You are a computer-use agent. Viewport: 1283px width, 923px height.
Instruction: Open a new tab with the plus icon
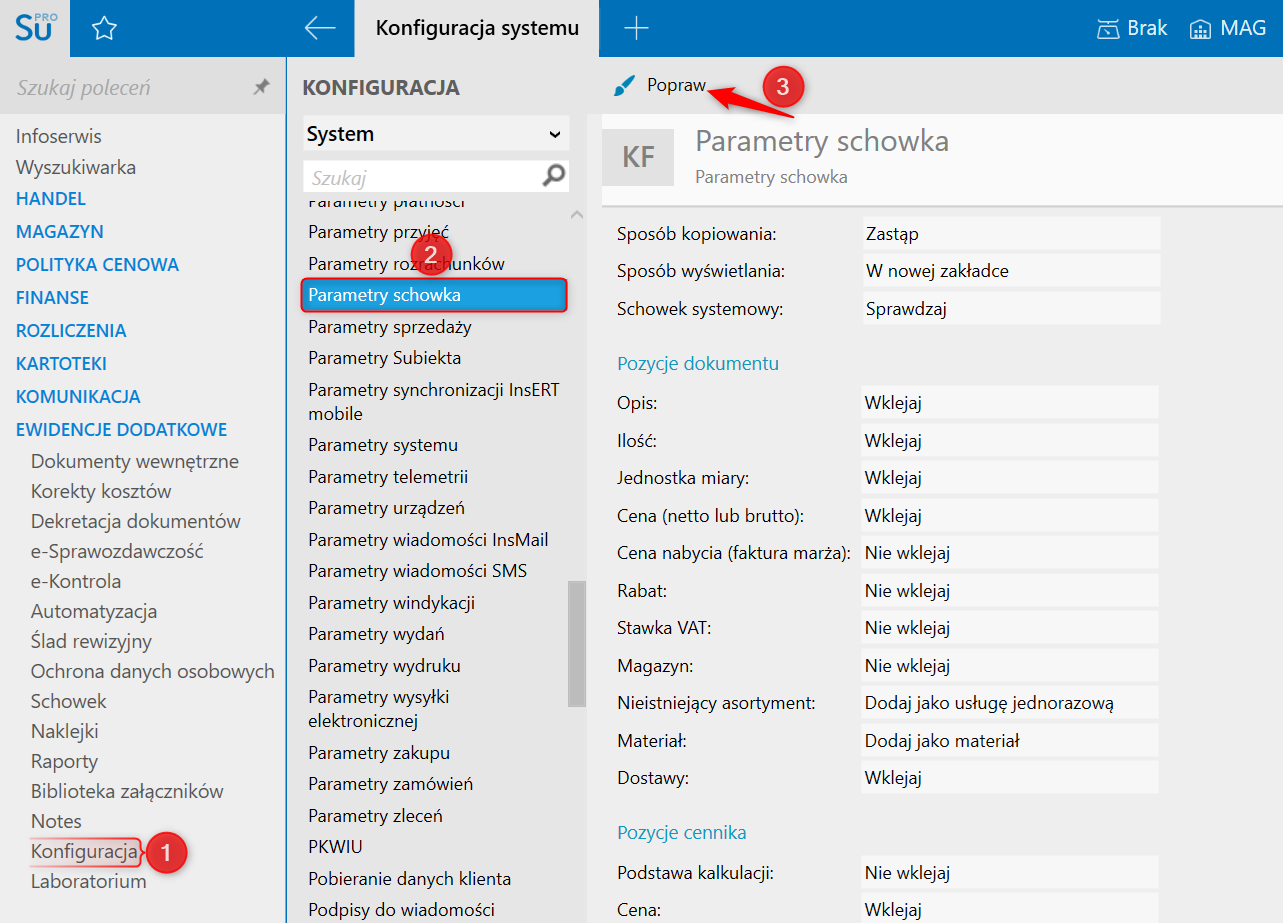point(636,29)
